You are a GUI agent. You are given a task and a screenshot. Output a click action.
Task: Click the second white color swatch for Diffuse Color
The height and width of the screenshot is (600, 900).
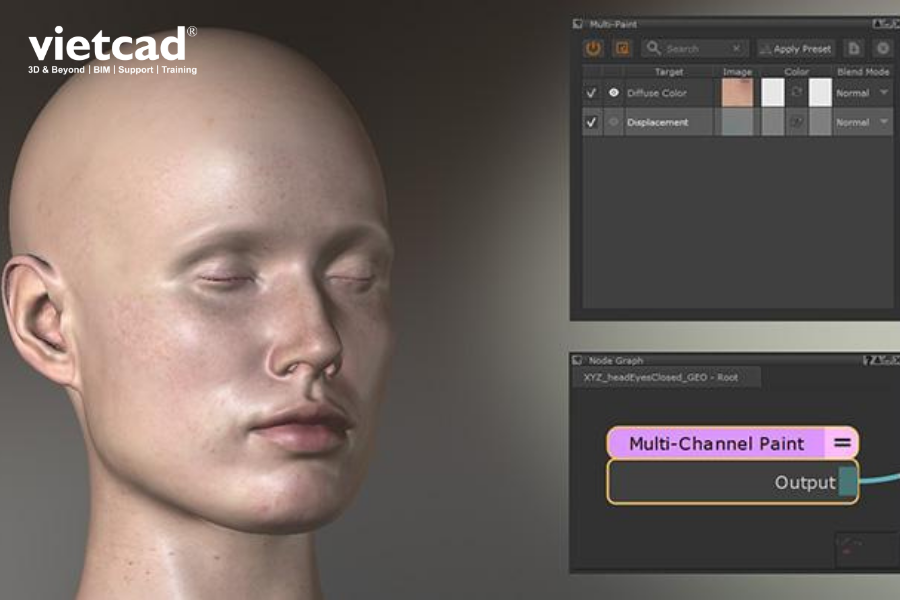pyautogui.click(x=820, y=92)
